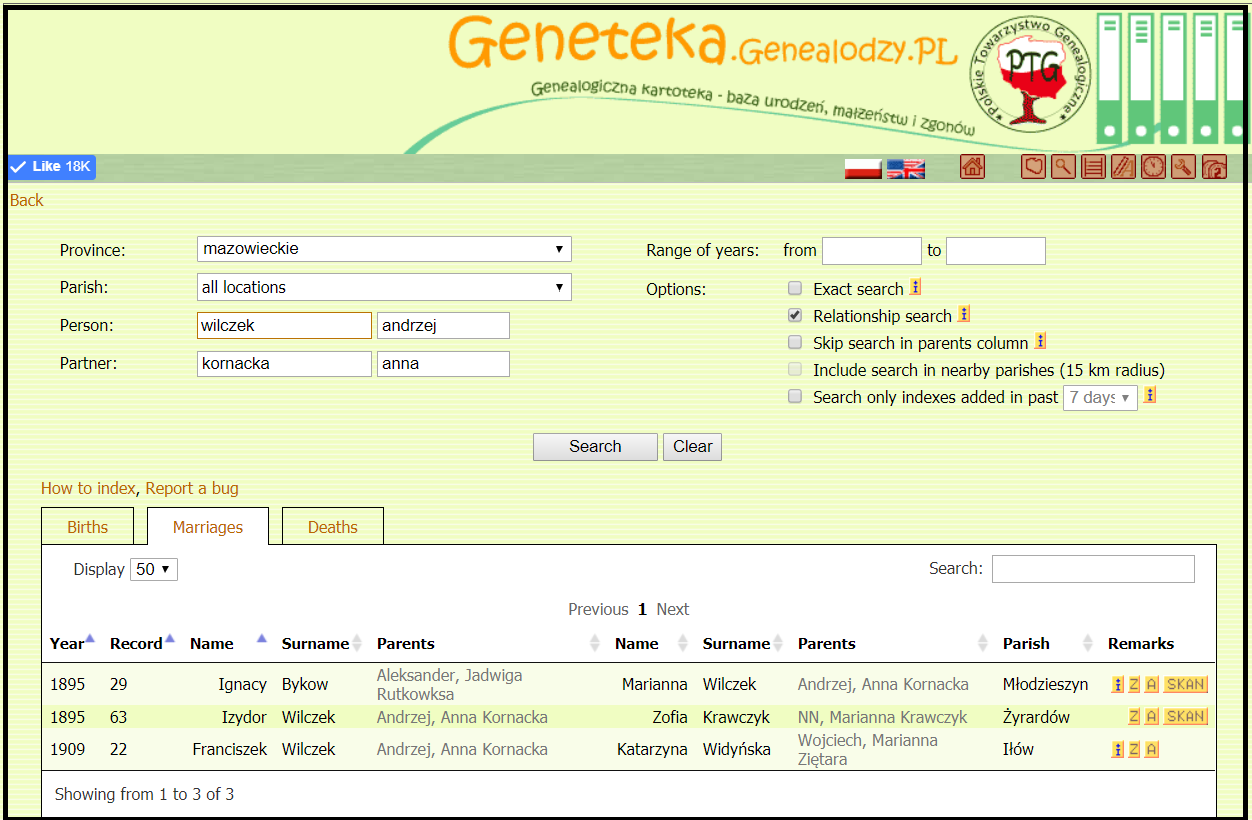Follow the Report a bug link

coord(192,489)
